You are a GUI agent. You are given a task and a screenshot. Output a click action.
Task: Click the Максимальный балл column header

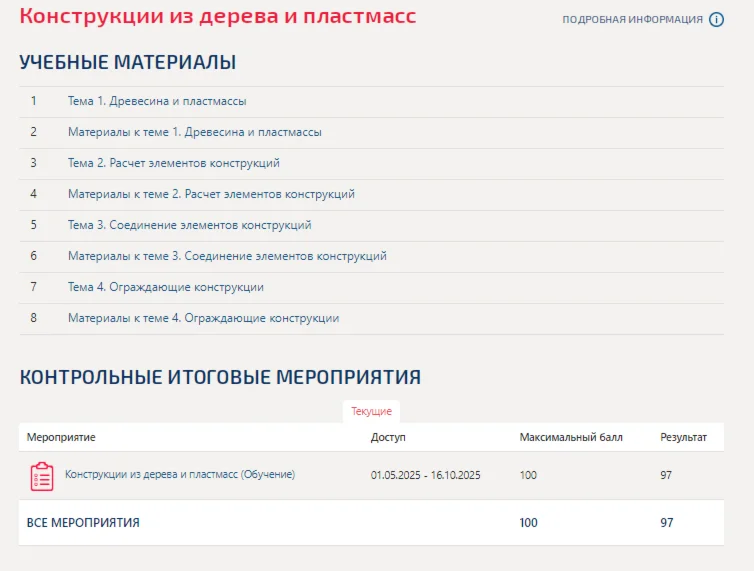[x=571, y=437]
